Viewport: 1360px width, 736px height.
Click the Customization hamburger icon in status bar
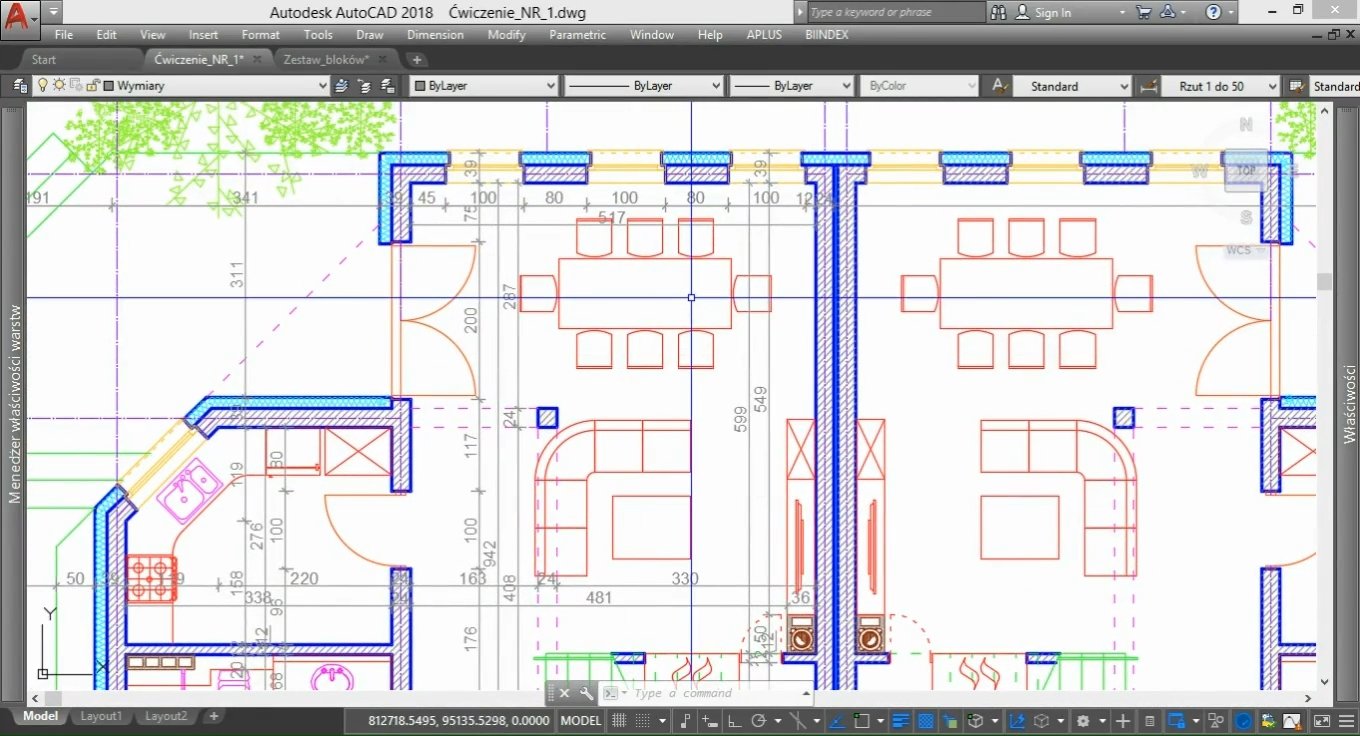point(1345,720)
